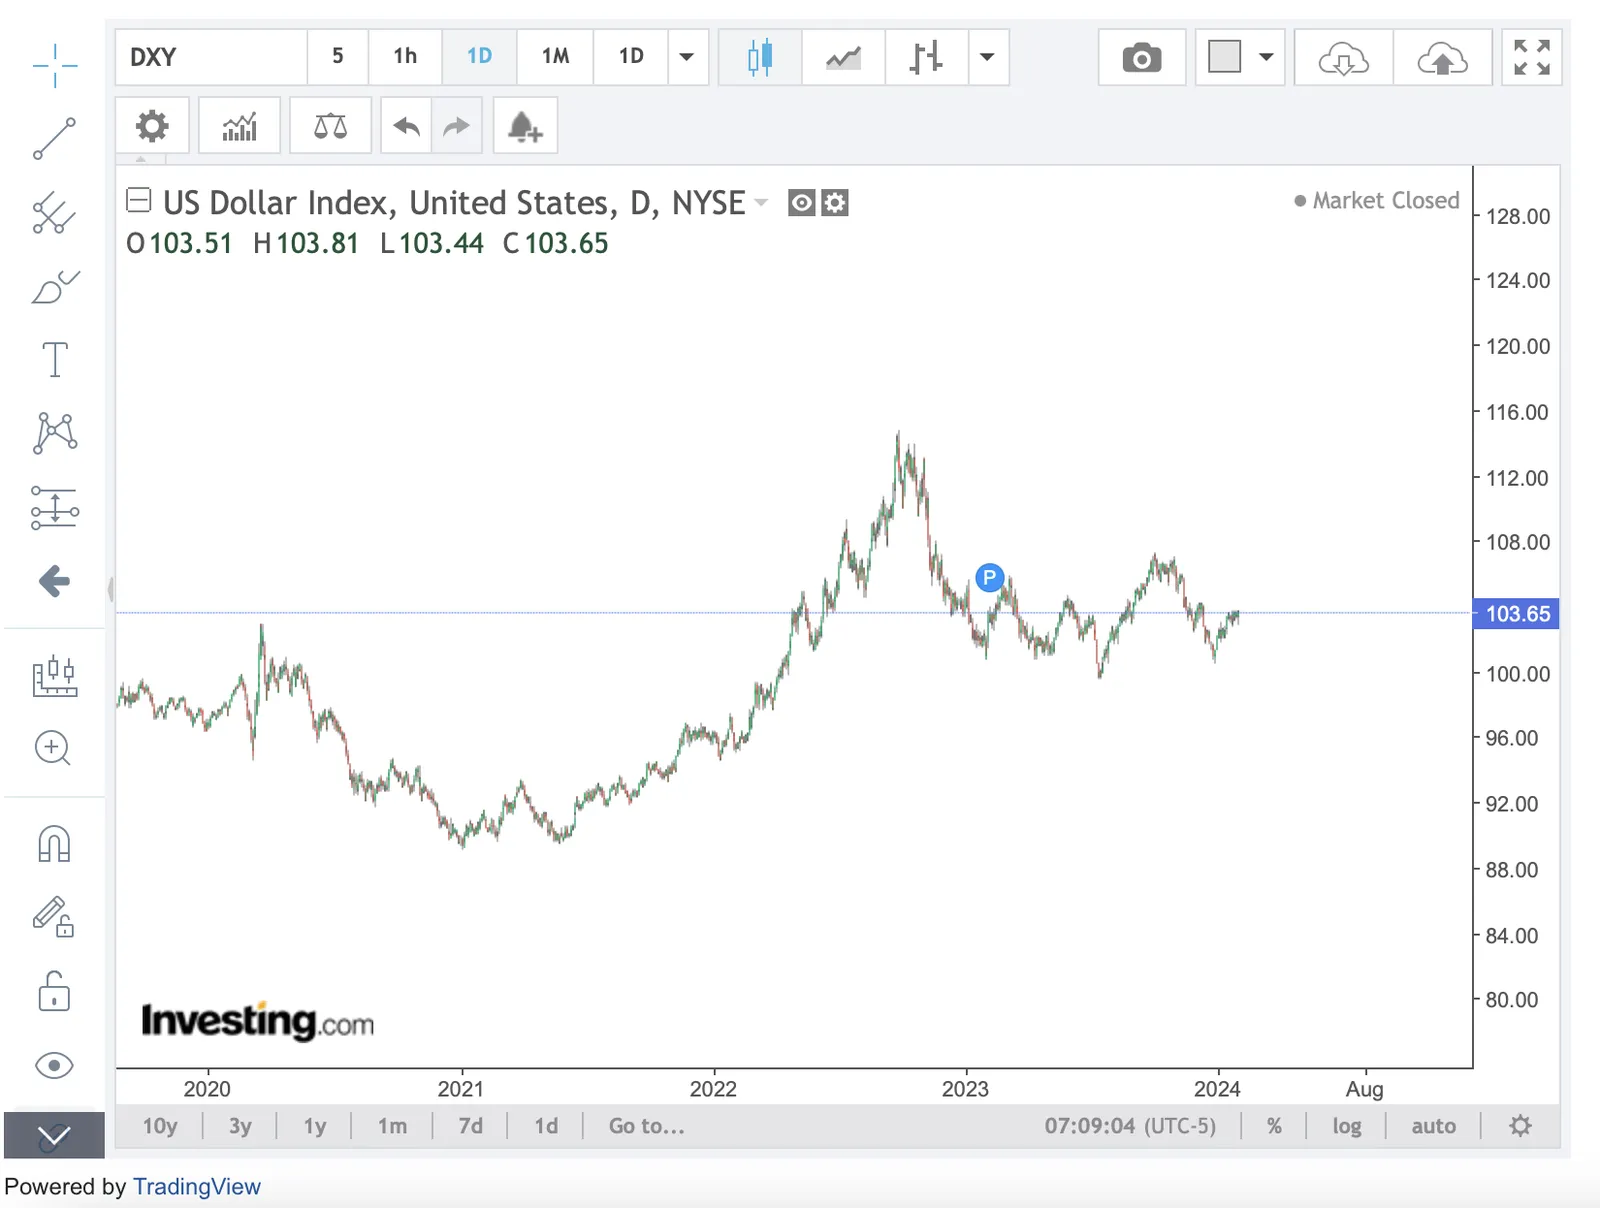Switch to area chart style

(843, 57)
